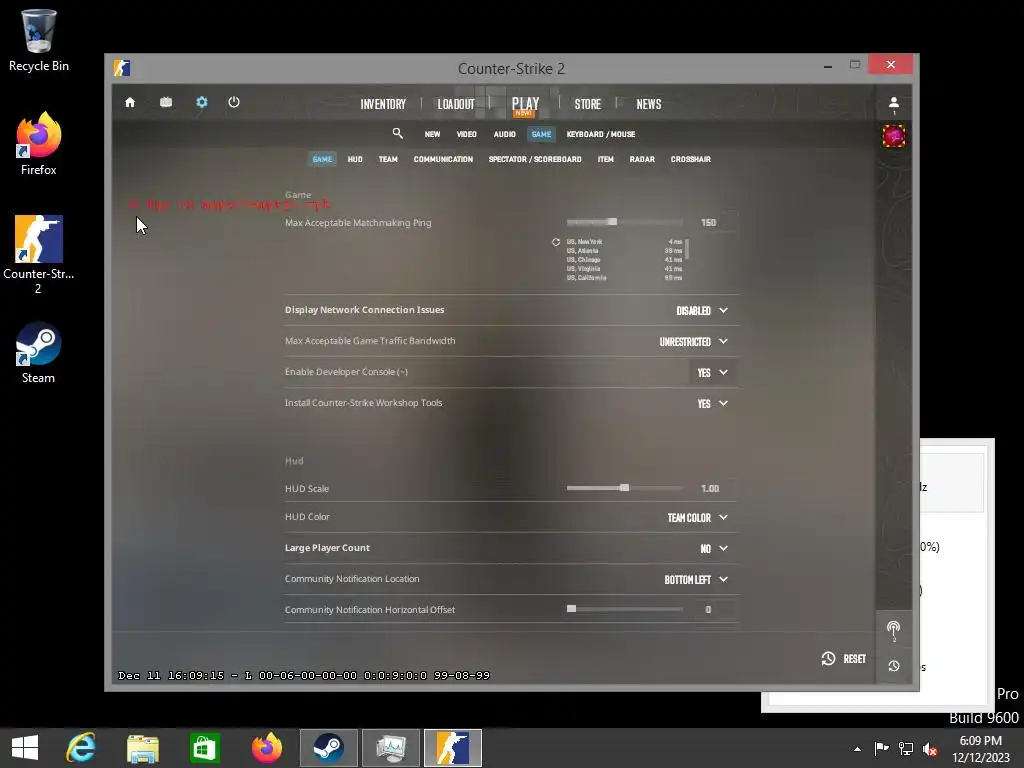Show hidden system tray icons
1024x768 pixels.
tap(857, 749)
